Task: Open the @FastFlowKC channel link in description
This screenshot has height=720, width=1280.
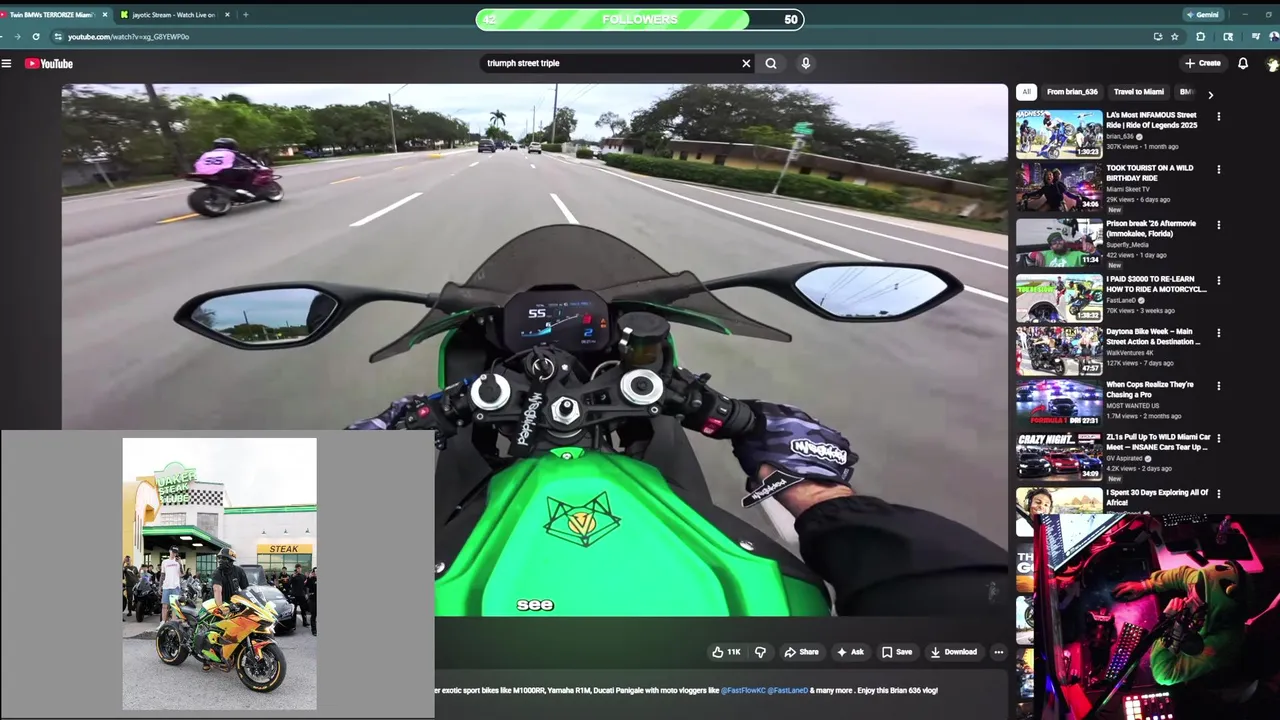Action: [743, 690]
